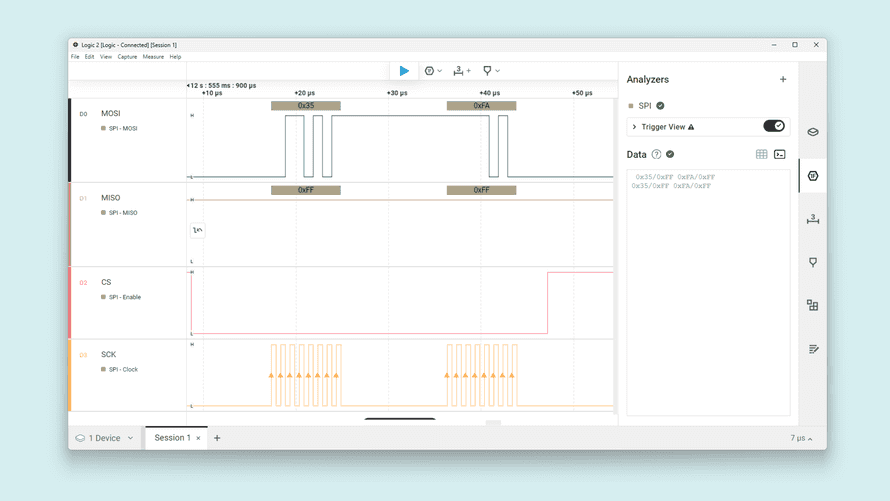Open the analyzers dropdown in top toolbar
The width and height of the screenshot is (890, 501).
click(x=433, y=71)
